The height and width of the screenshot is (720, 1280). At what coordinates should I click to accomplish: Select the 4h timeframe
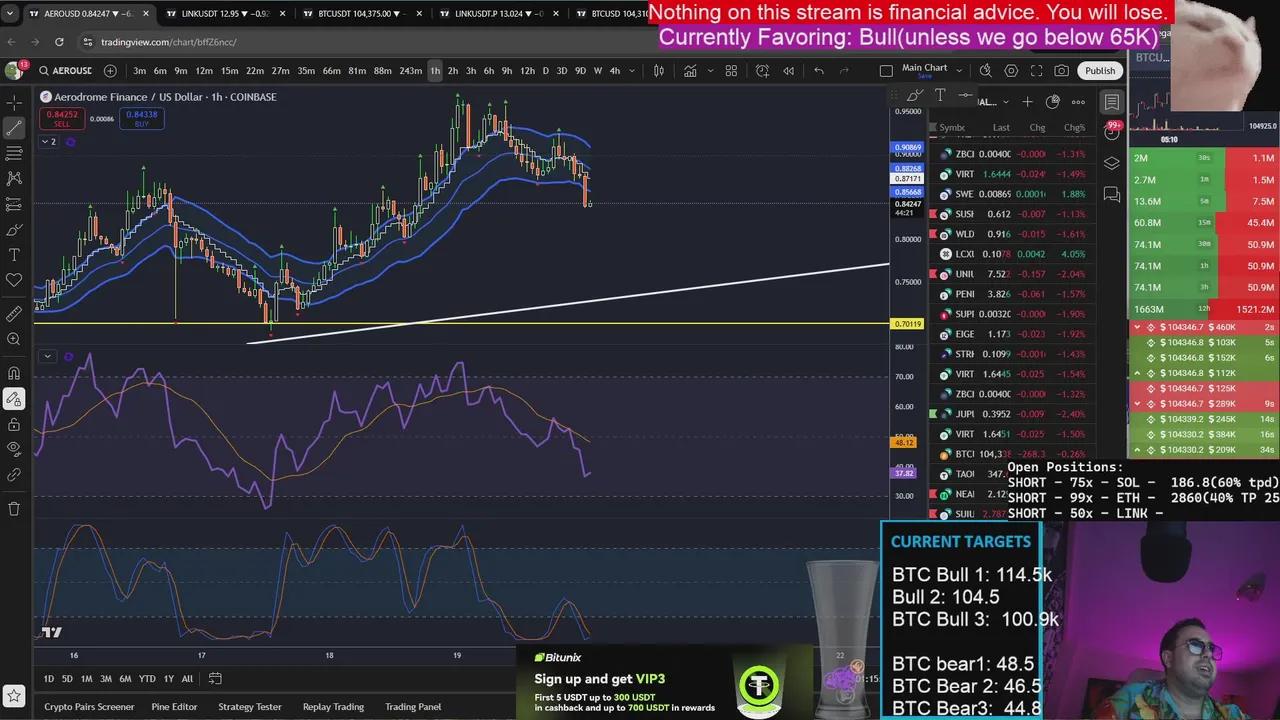tap(614, 70)
